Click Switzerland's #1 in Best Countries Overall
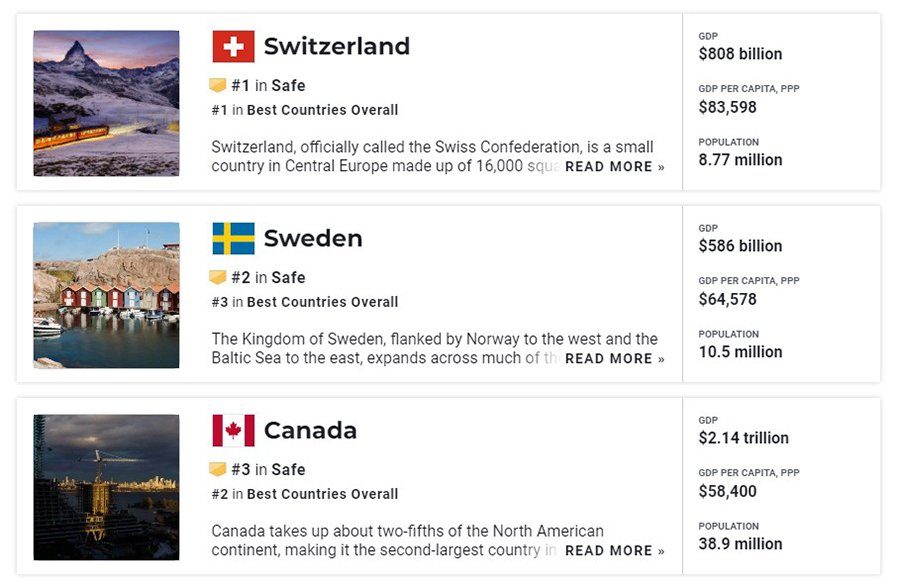Image resolution: width=900 pixels, height=587 pixels. tap(305, 110)
